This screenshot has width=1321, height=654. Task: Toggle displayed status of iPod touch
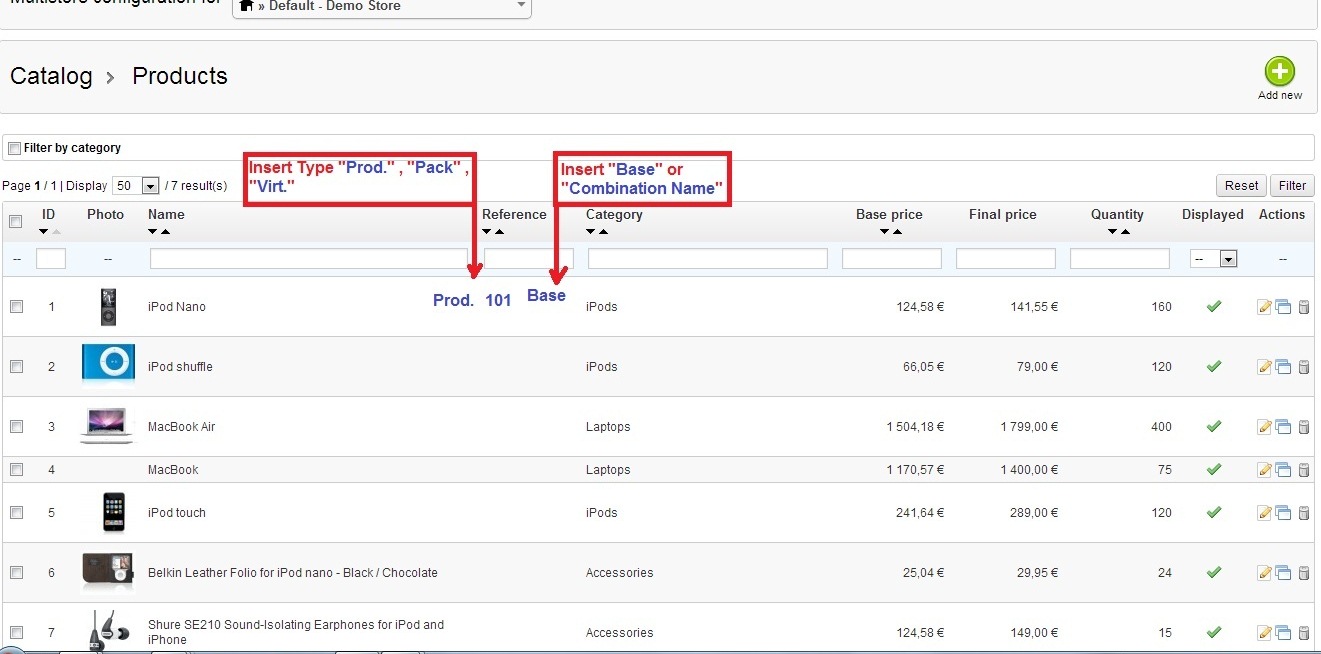click(x=1213, y=512)
